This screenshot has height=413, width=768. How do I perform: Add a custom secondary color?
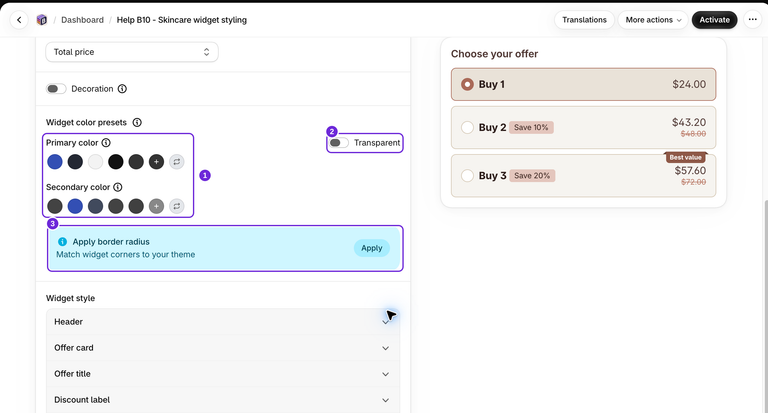coord(156,206)
